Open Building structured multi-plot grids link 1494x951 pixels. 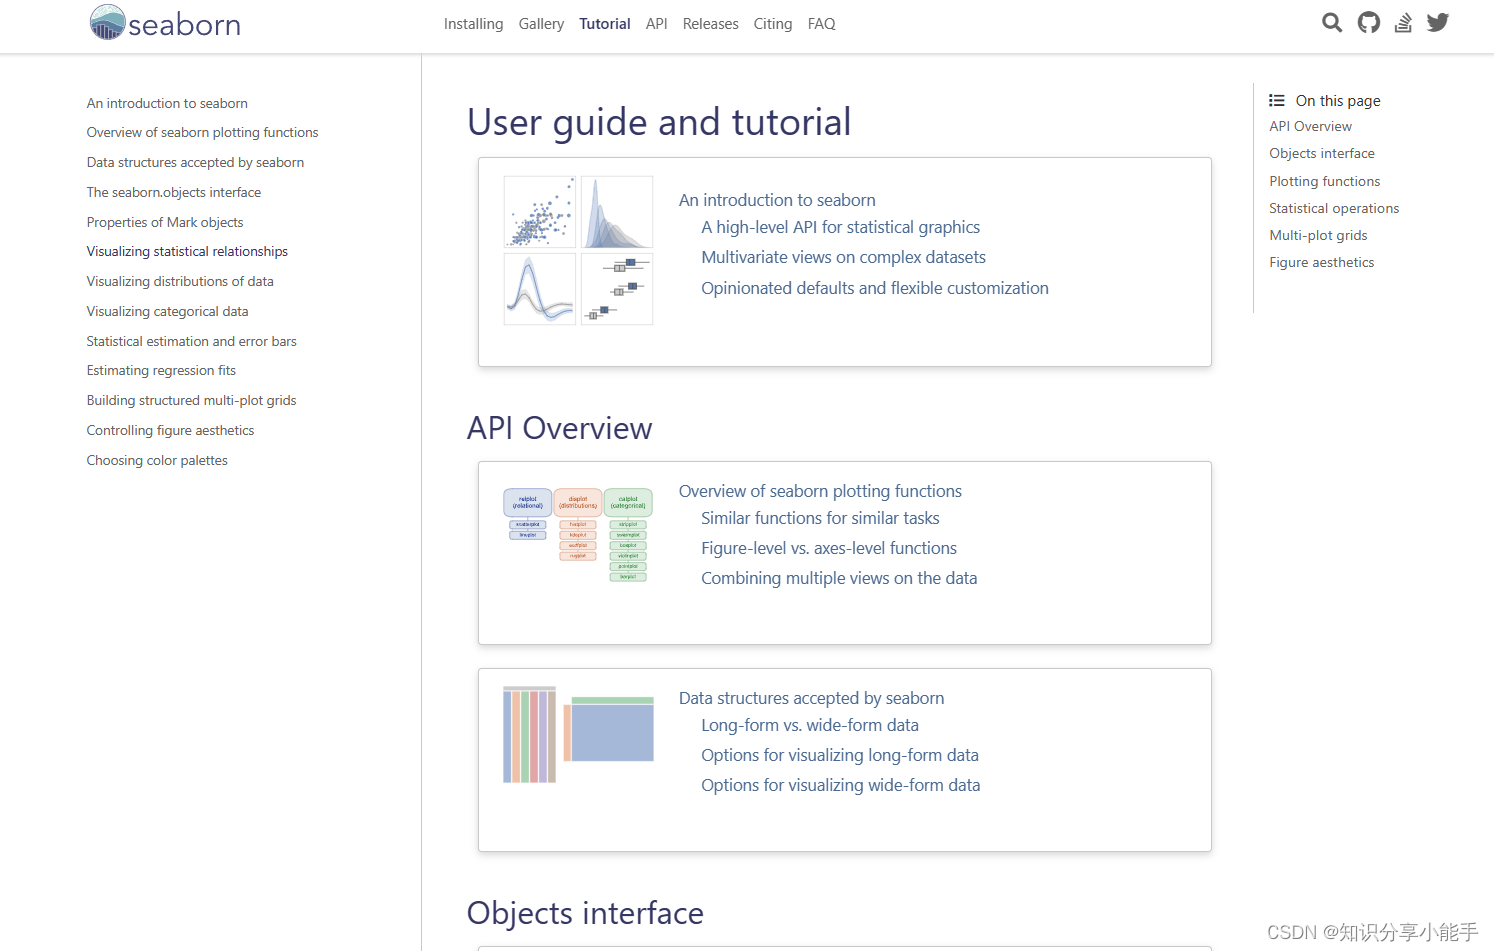click(191, 400)
